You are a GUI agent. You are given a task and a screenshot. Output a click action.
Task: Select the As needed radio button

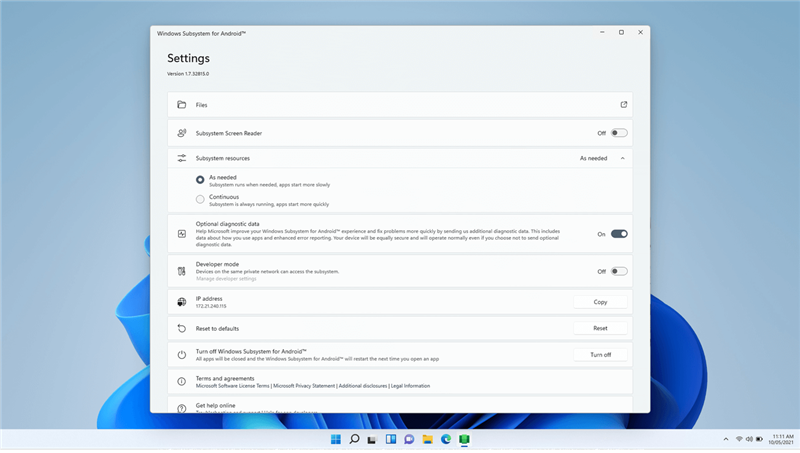200,179
